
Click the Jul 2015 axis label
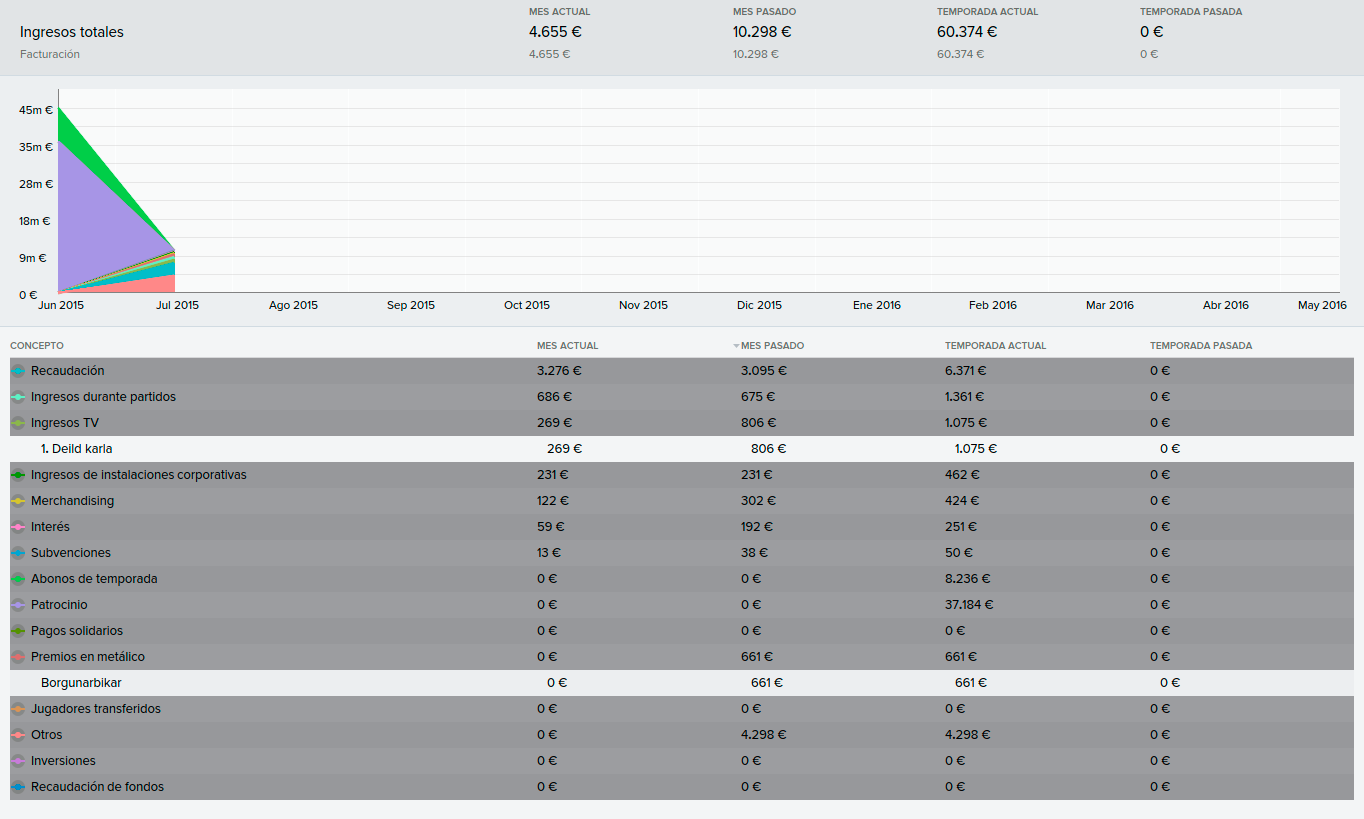pos(177,305)
